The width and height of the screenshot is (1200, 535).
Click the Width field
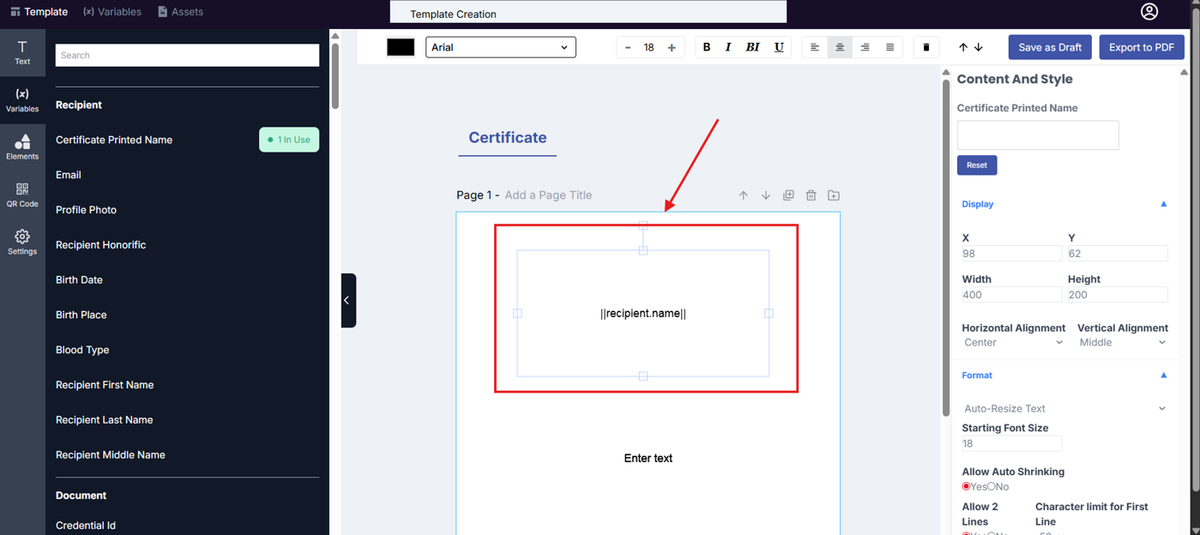(1011, 295)
